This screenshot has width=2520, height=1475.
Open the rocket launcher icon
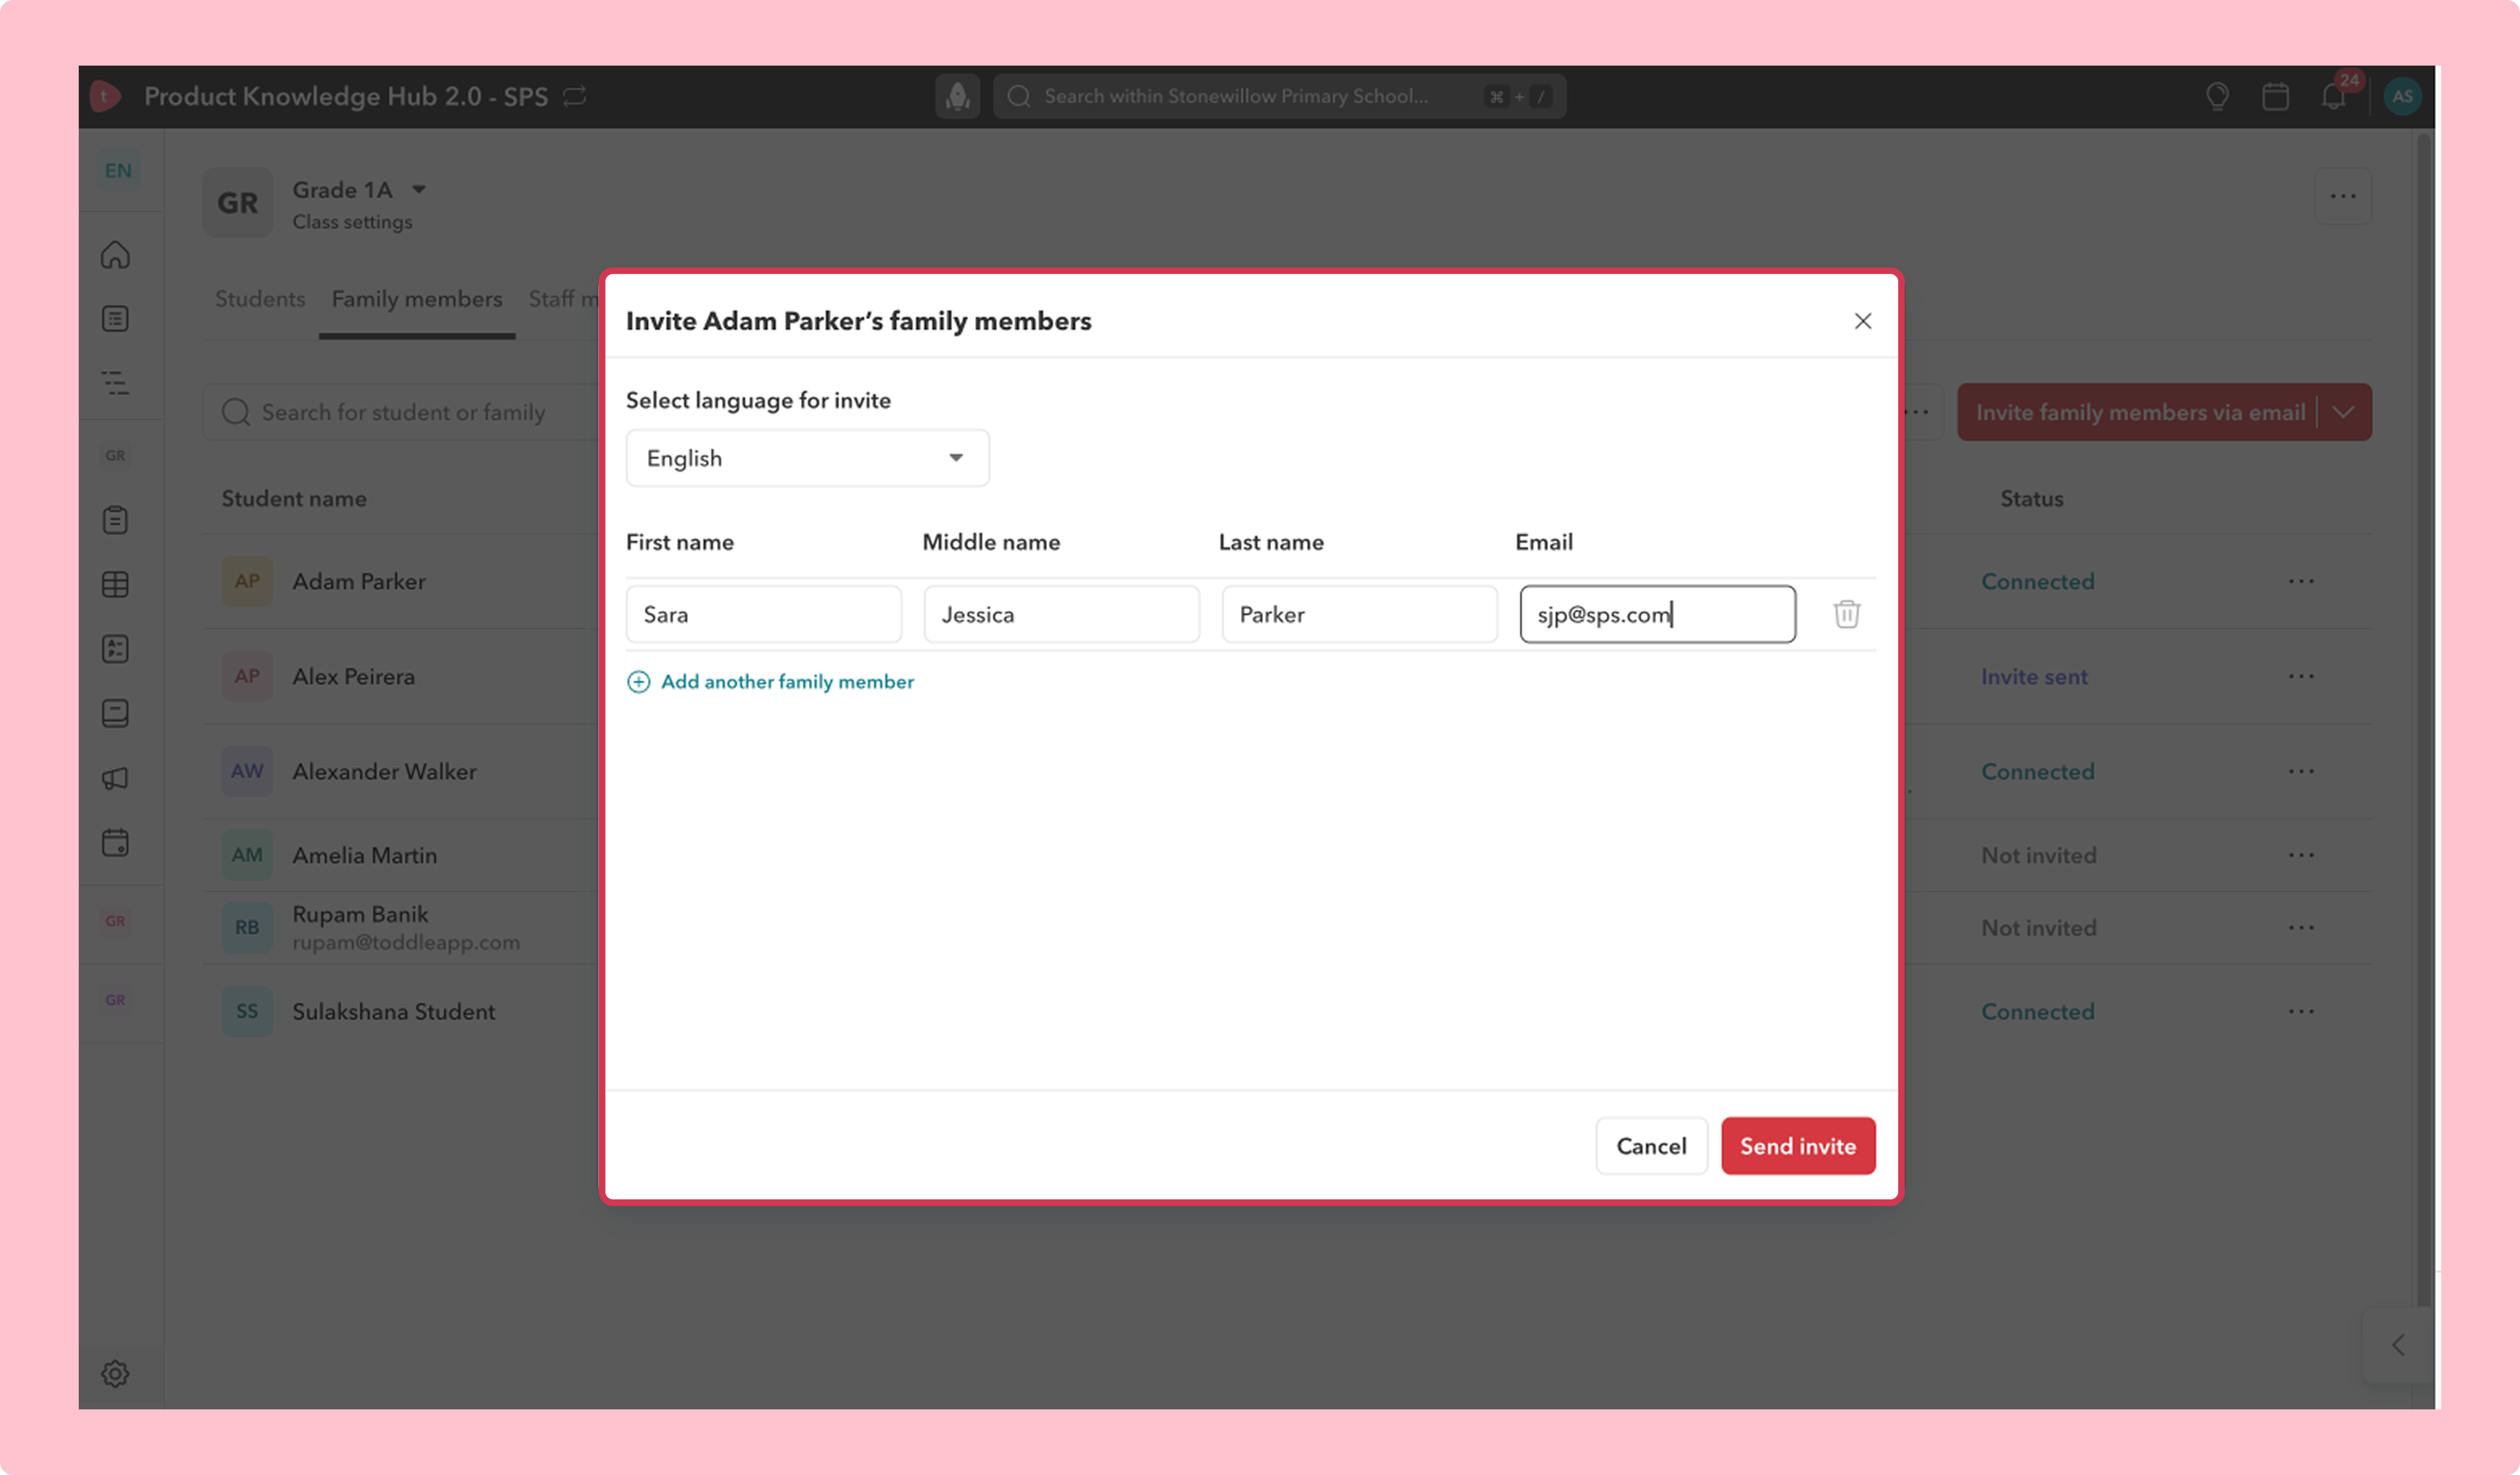coord(957,96)
